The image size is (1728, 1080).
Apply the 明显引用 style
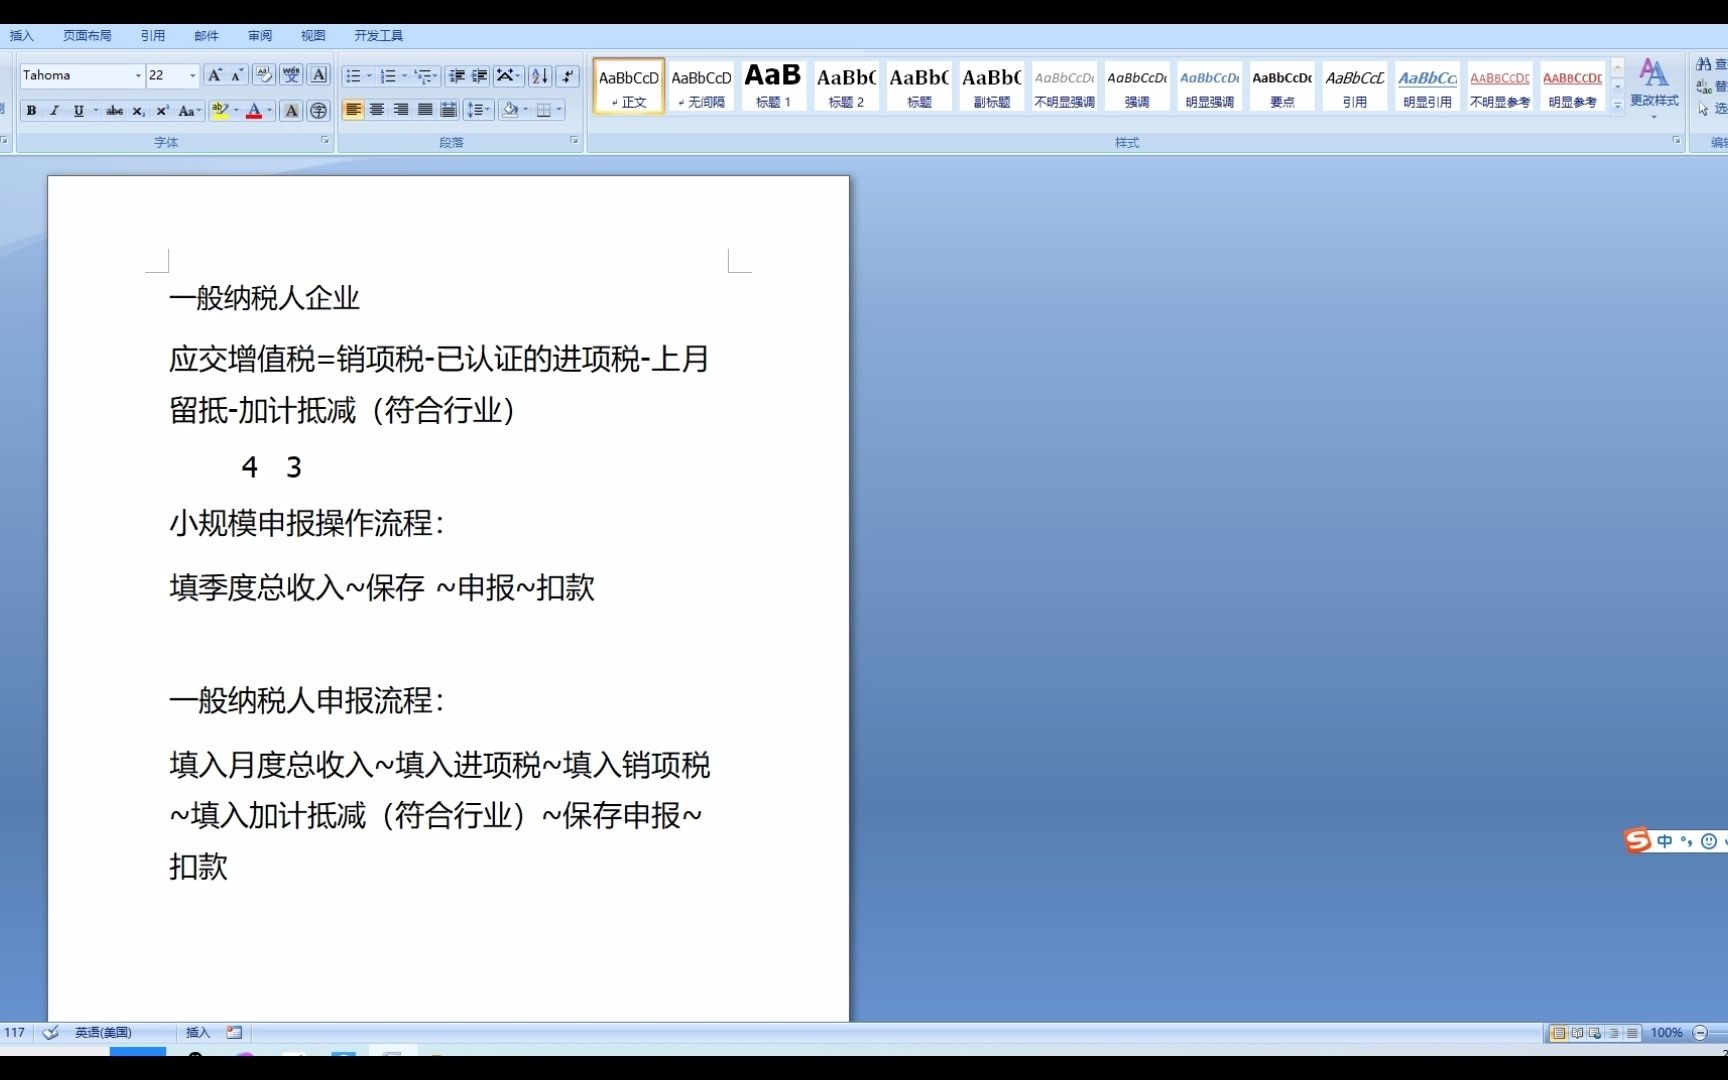point(1427,86)
